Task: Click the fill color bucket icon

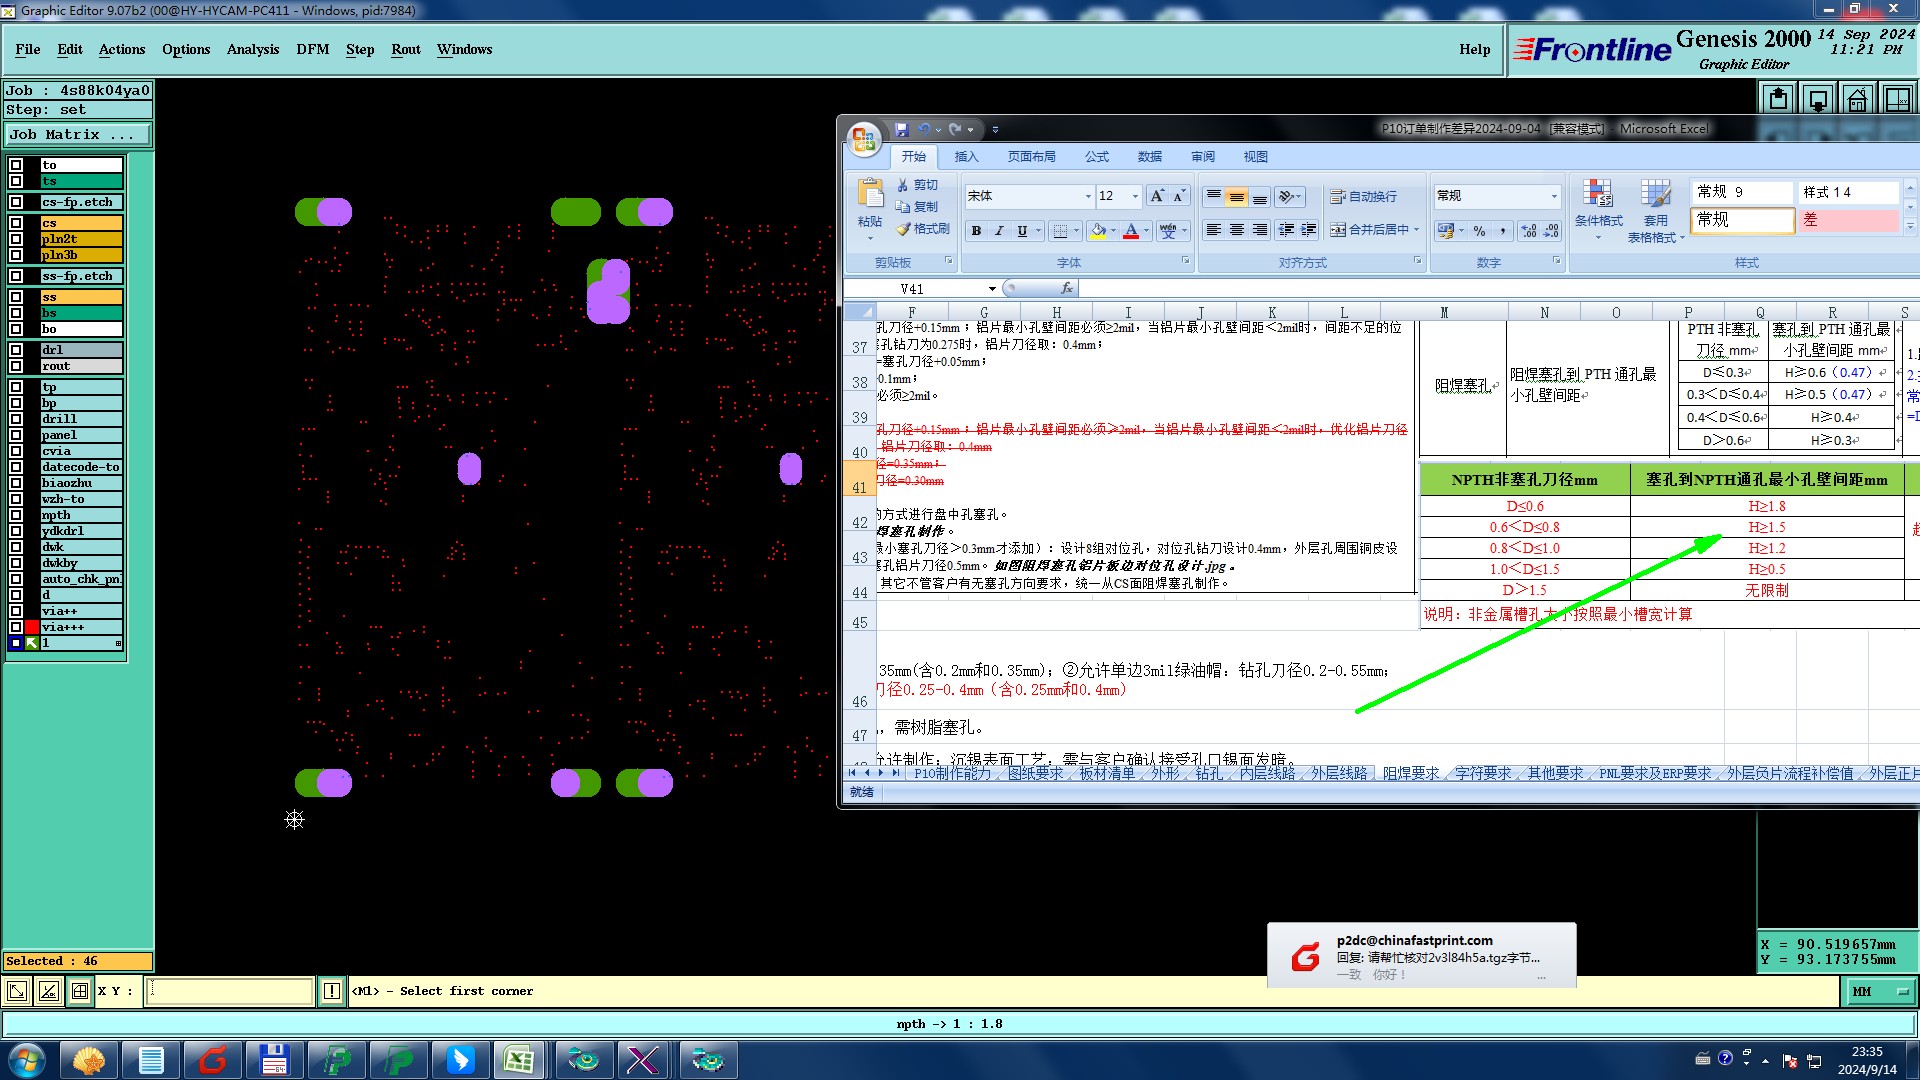Action: pyautogui.click(x=1098, y=231)
